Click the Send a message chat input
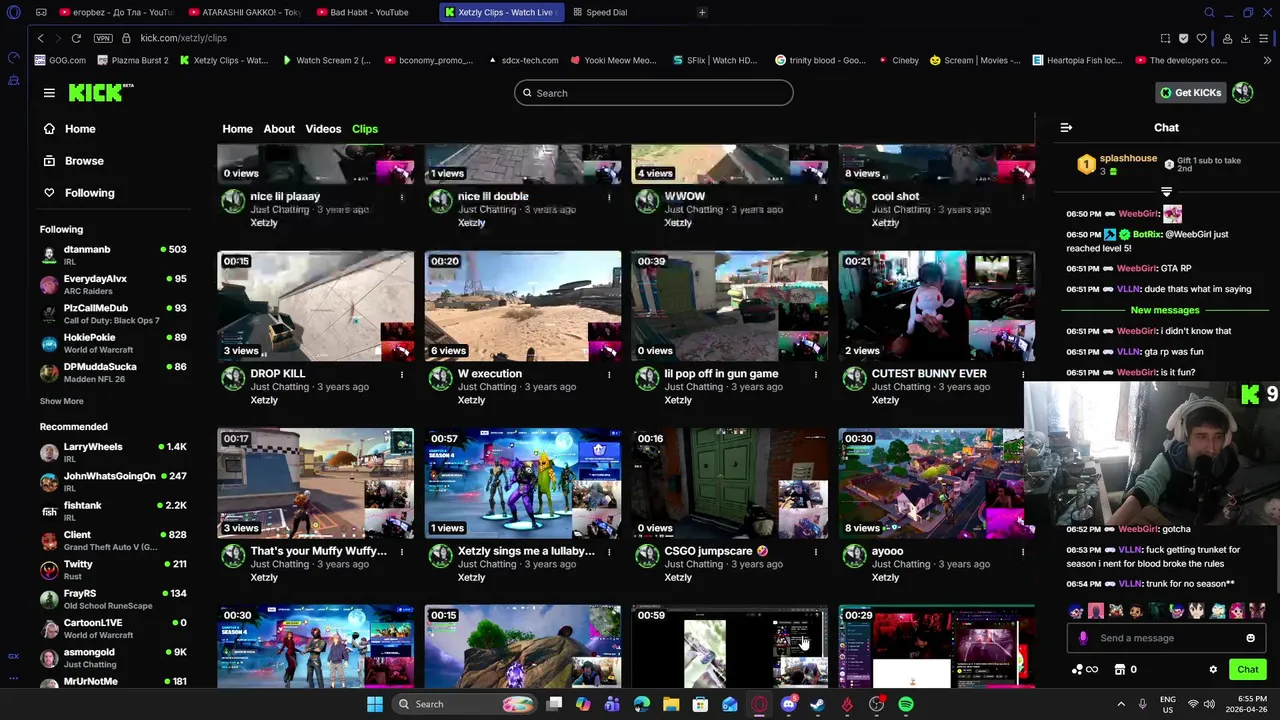This screenshot has width=1280, height=720. (1167, 638)
